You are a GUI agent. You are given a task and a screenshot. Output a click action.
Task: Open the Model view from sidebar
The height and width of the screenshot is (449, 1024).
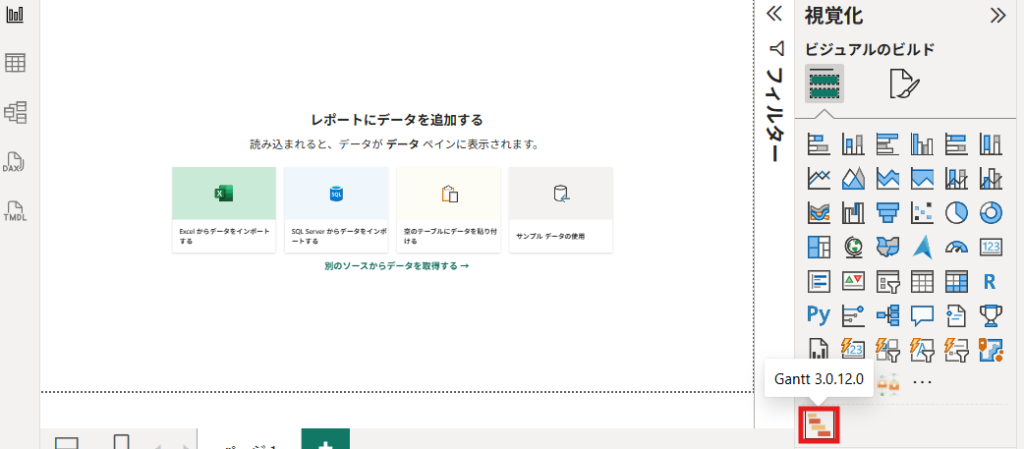(15, 112)
